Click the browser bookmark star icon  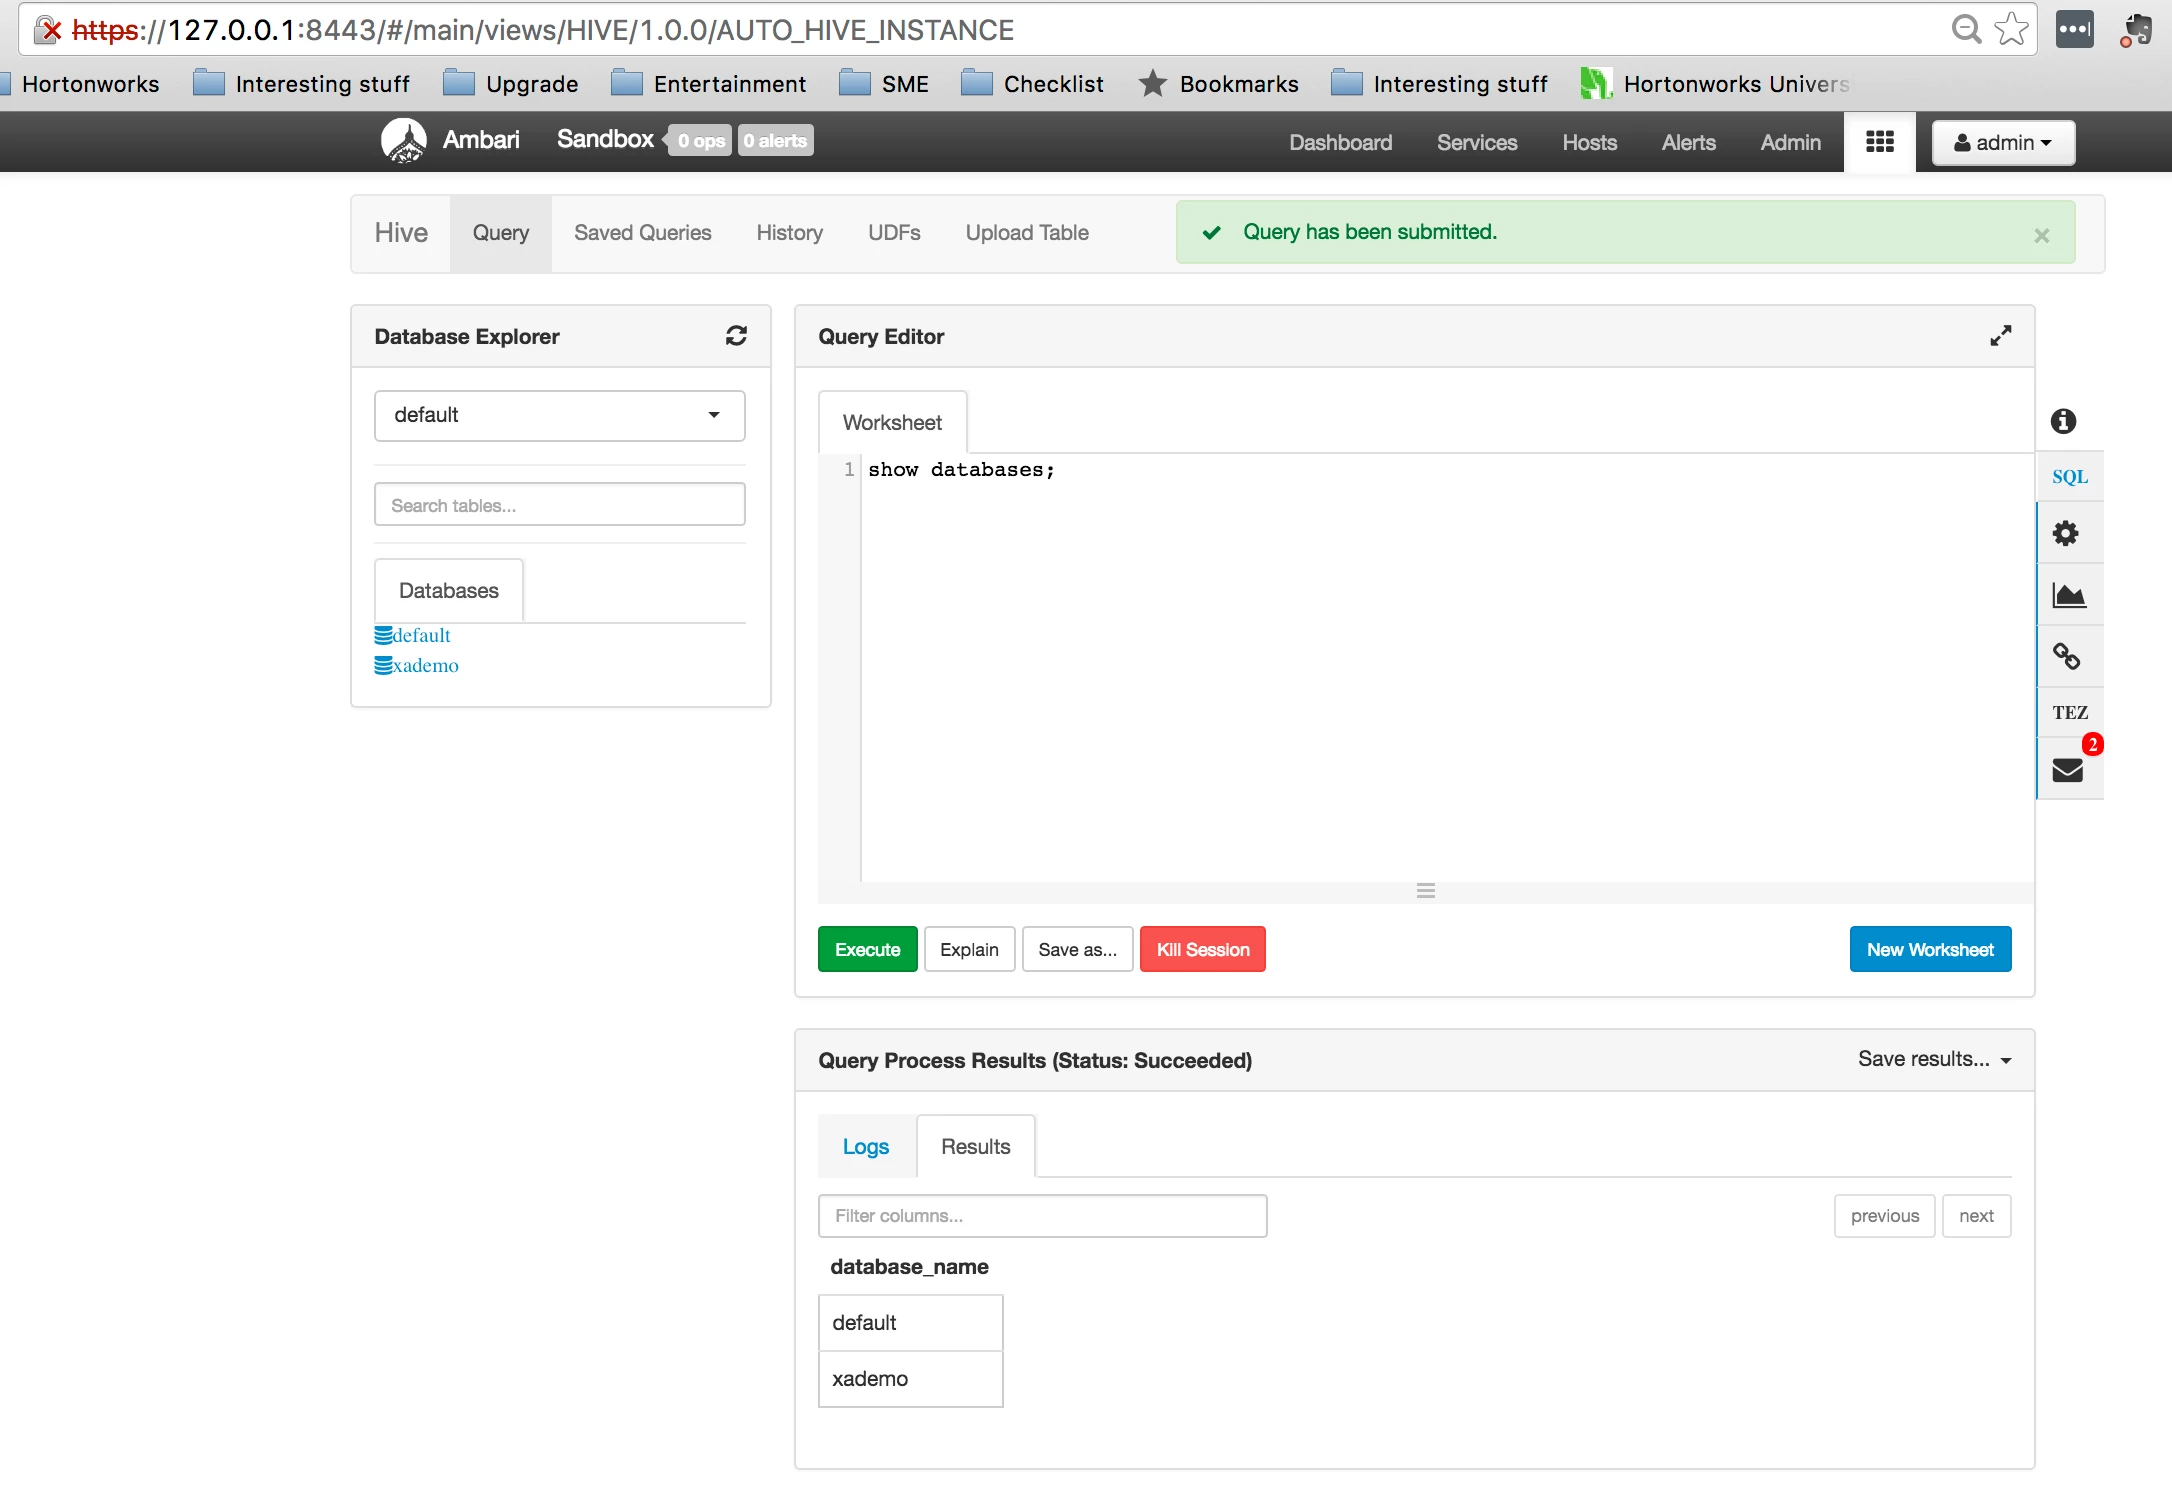tap(2011, 30)
